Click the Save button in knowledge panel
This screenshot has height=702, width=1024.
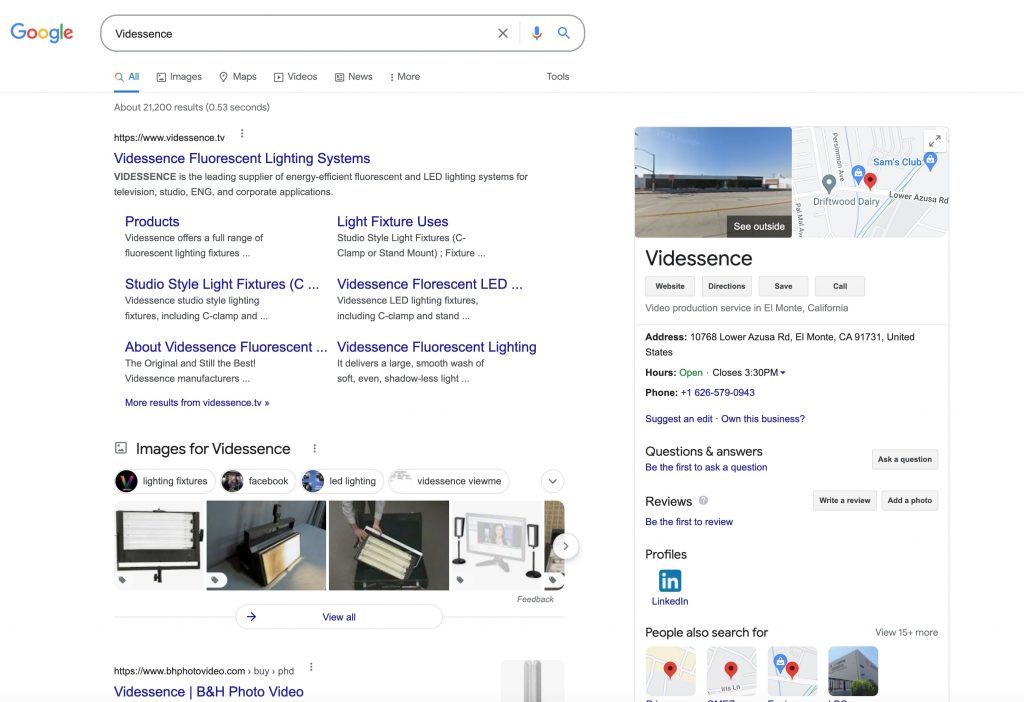783,286
